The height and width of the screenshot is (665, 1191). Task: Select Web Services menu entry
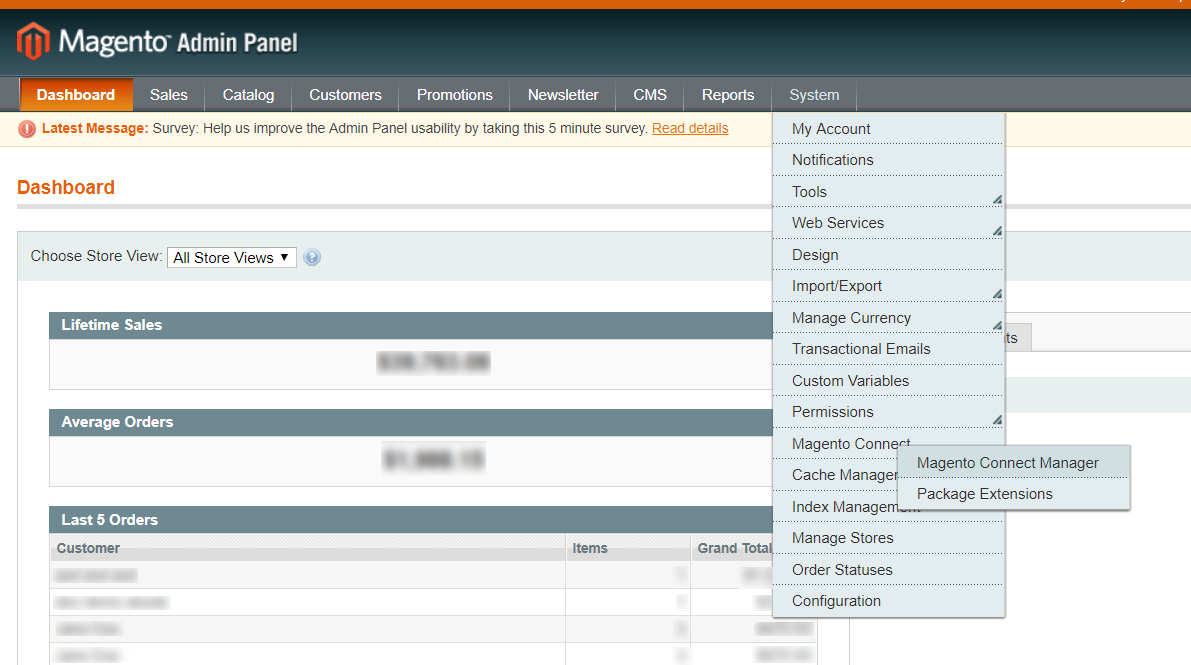click(888, 223)
